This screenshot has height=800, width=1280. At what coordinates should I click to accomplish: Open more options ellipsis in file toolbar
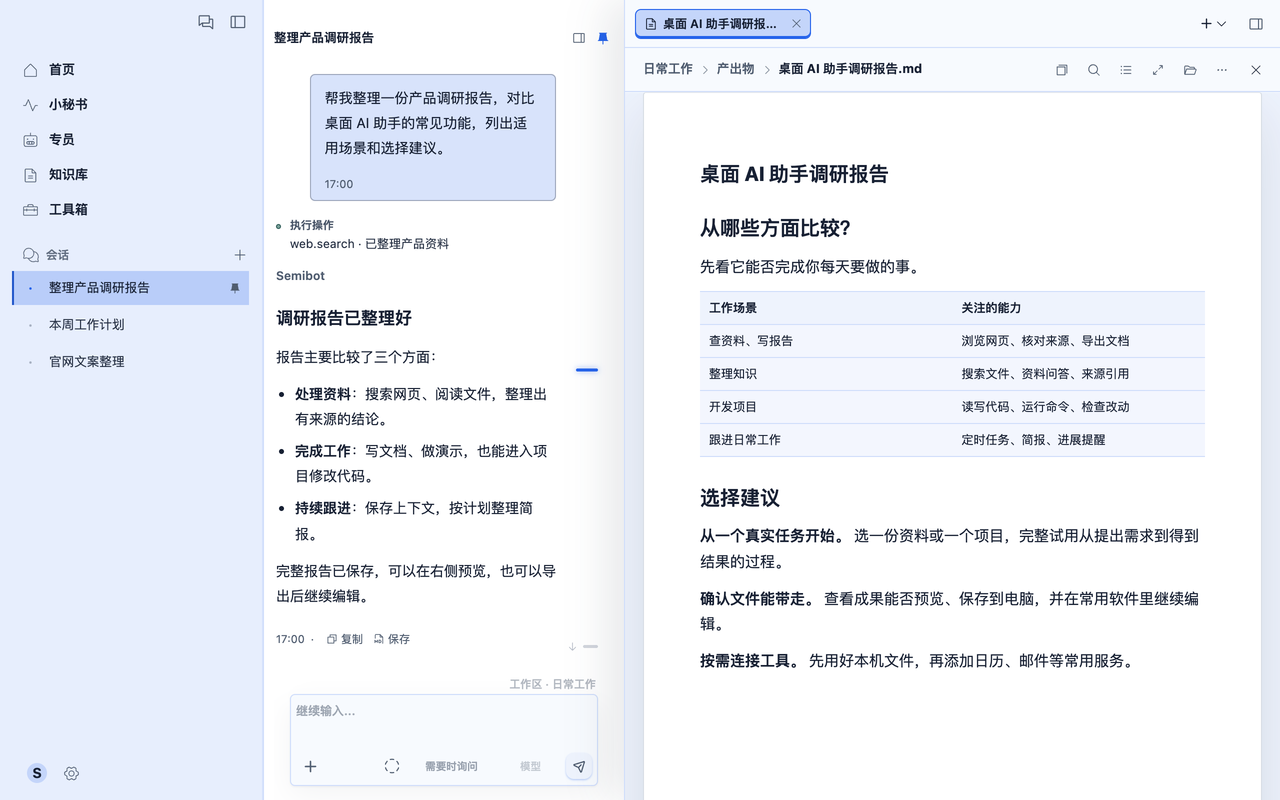click(1222, 70)
